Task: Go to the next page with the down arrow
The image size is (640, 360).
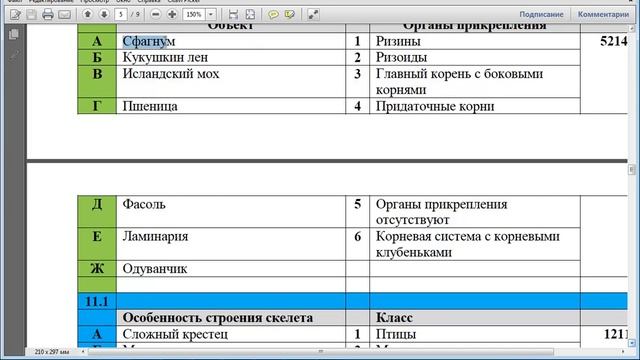Action: (104, 14)
